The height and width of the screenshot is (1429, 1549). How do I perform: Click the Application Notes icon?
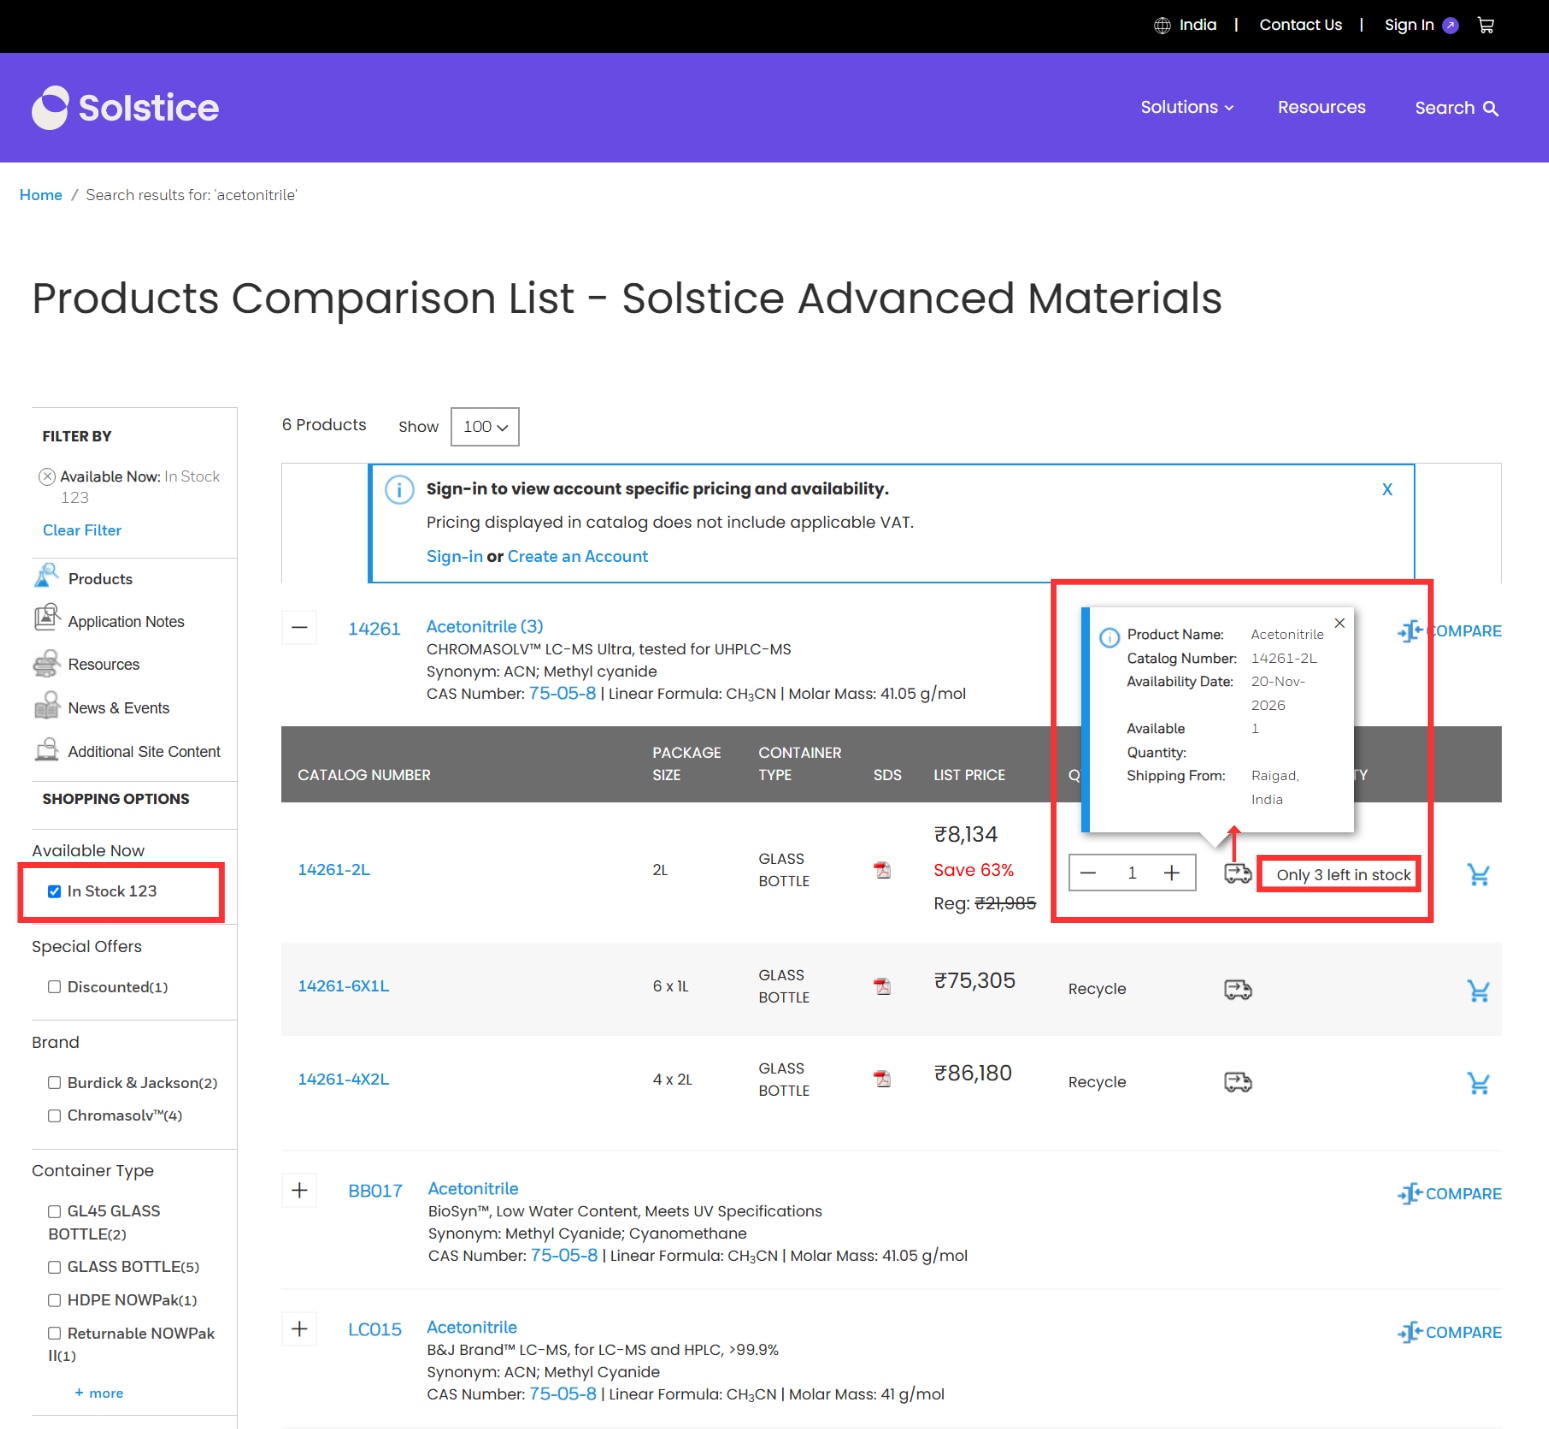[x=46, y=619]
